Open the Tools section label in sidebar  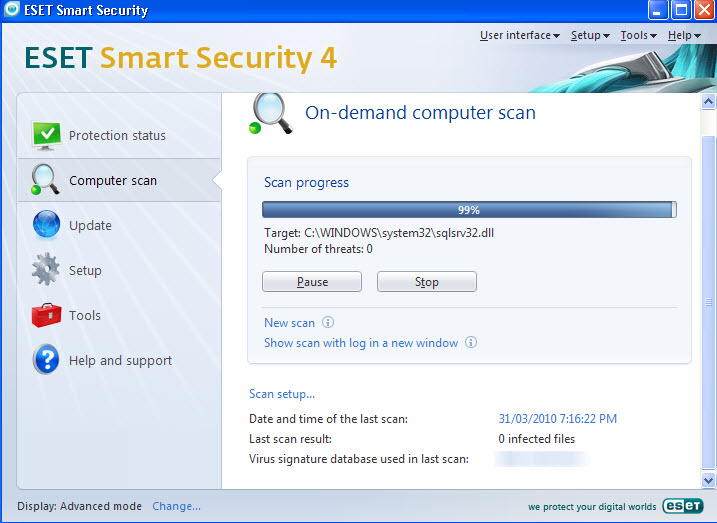(85, 315)
